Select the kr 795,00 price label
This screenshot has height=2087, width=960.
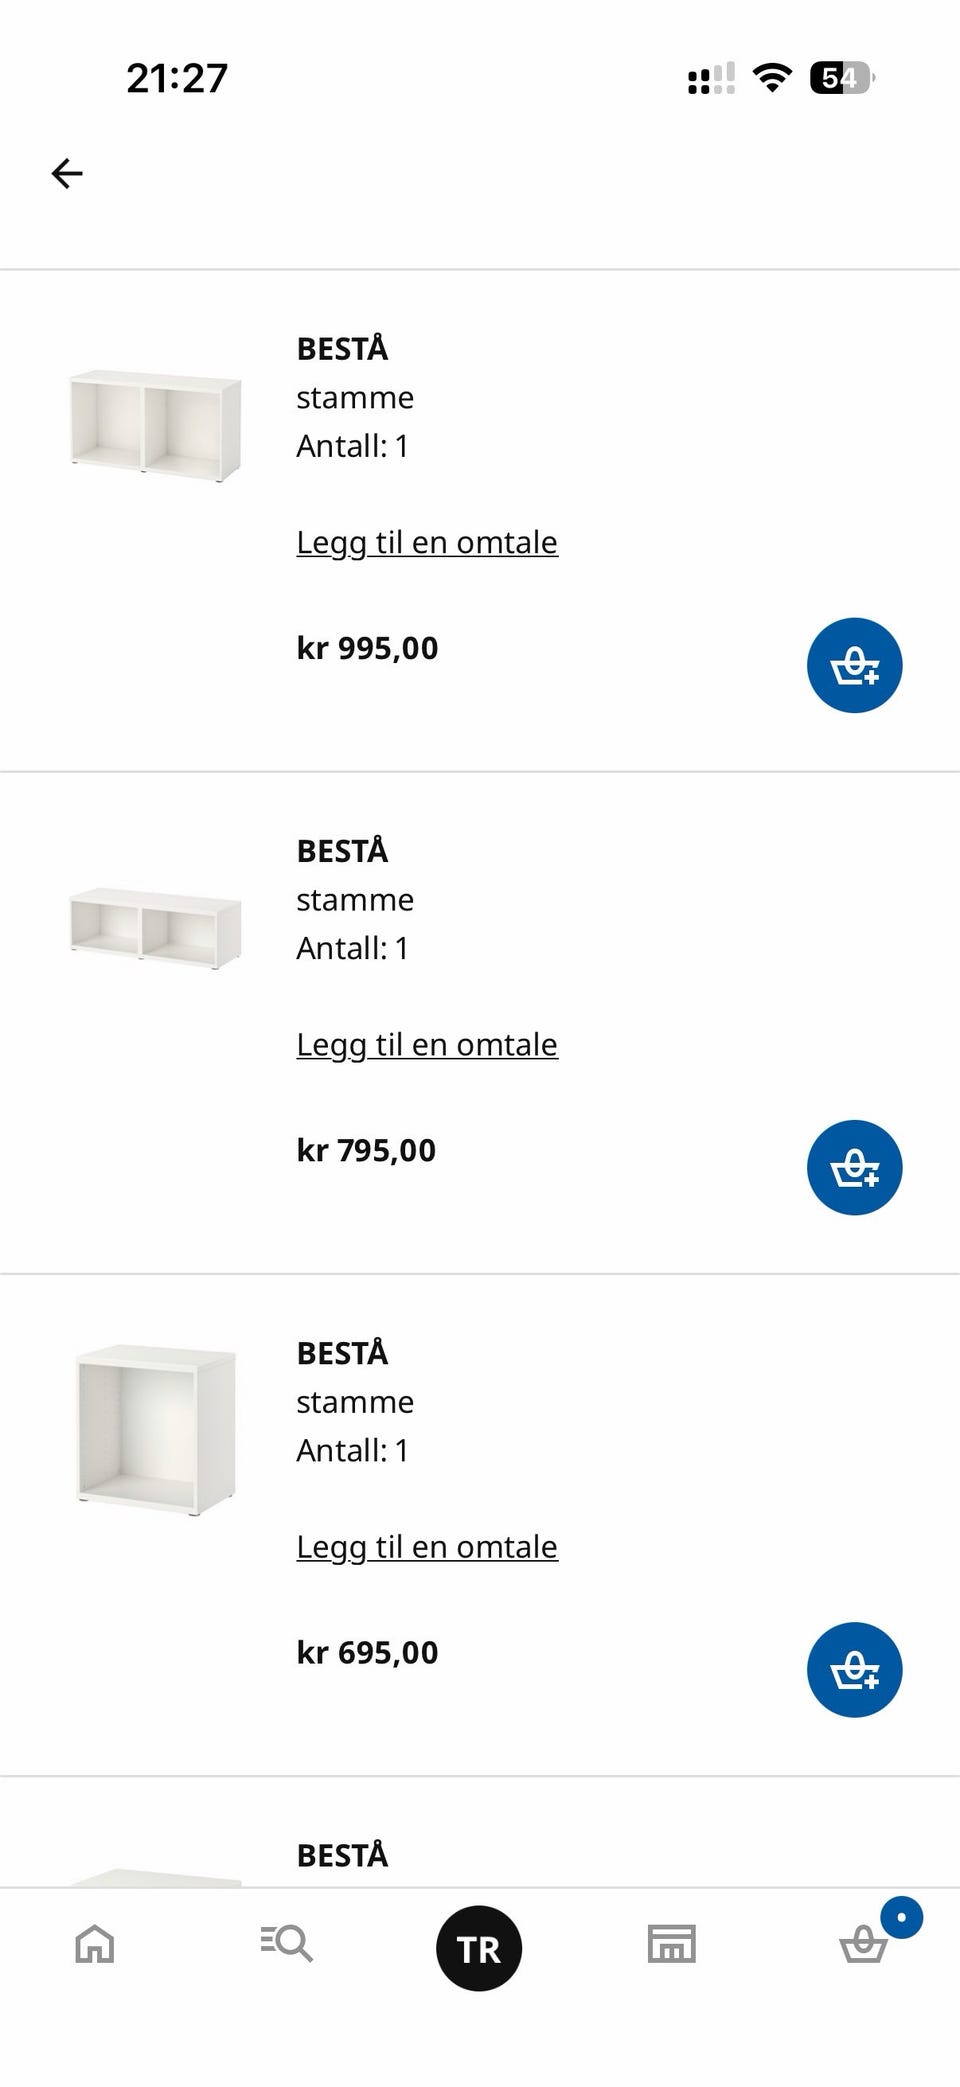pos(366,1150)
